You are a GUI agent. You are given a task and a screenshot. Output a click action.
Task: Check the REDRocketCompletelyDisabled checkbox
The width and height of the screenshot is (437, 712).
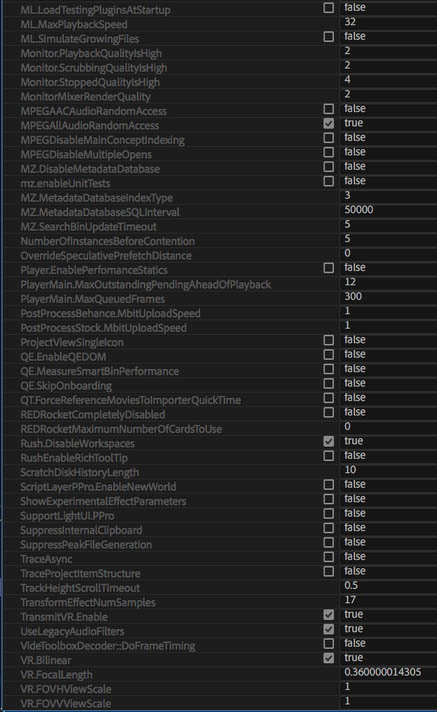click(x=328, y=412)
